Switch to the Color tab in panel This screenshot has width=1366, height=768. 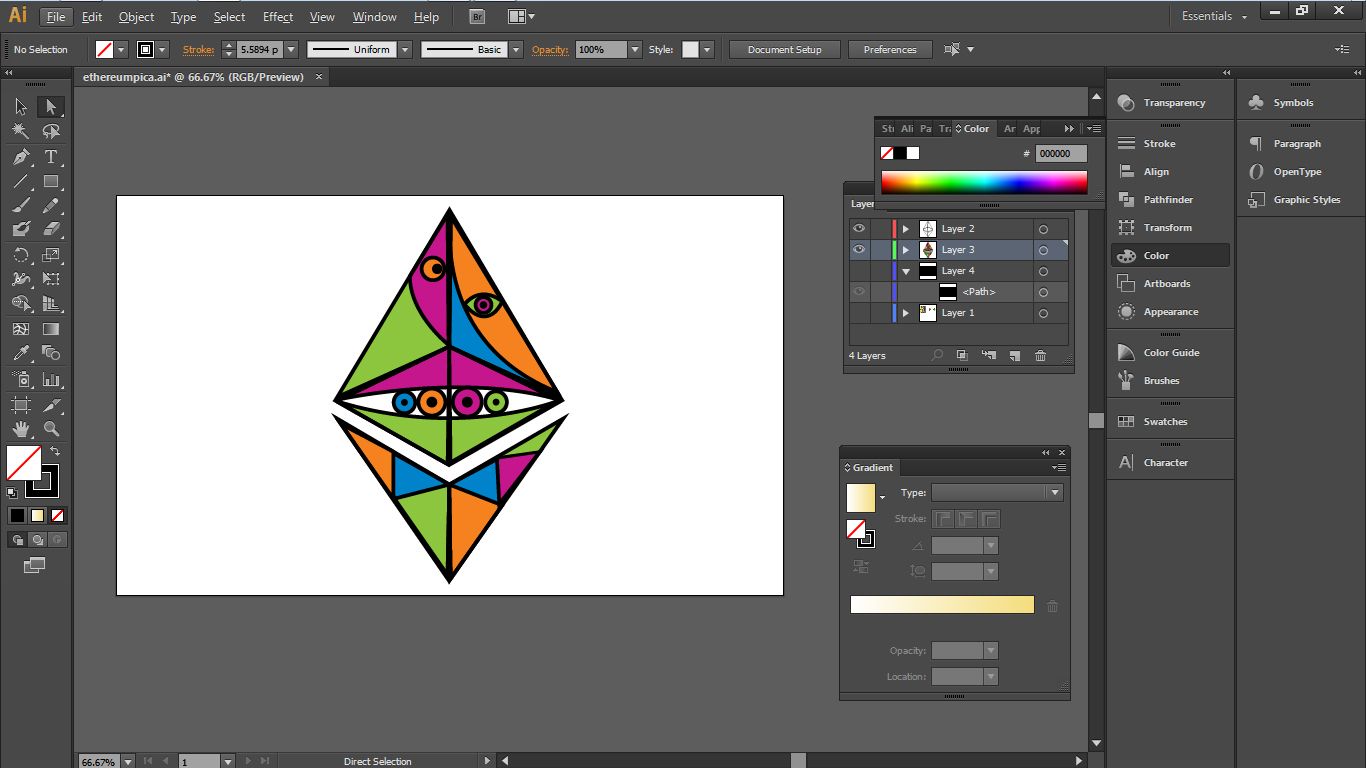tap(972, 129)
